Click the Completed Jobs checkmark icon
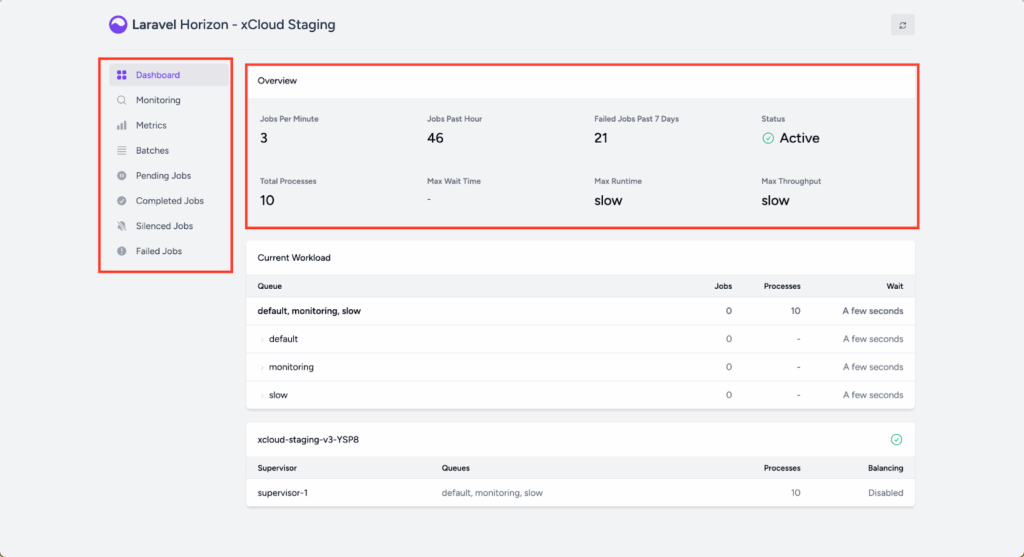Screen dimensions: 1024x557 click(122, 201)
